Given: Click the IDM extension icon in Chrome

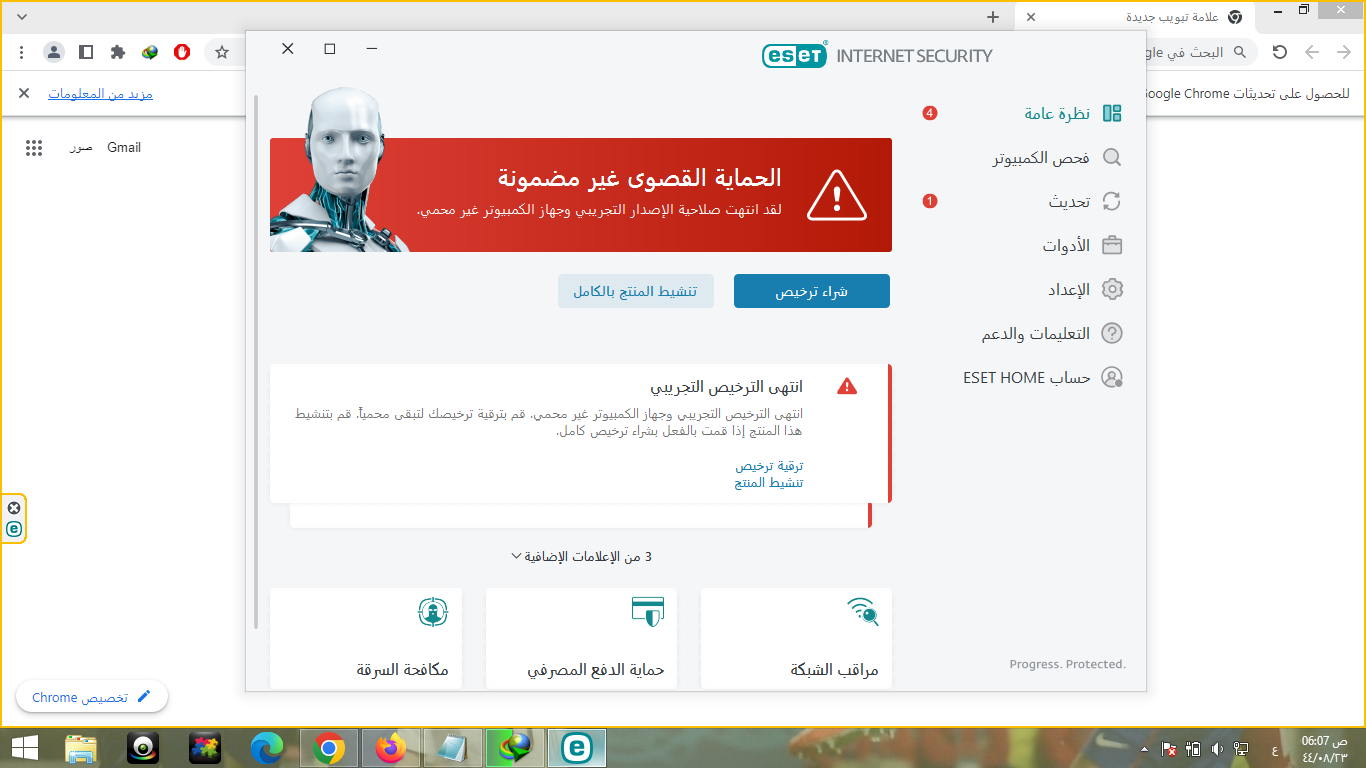Looking at the screenshot, I should (x=150, y=52).
